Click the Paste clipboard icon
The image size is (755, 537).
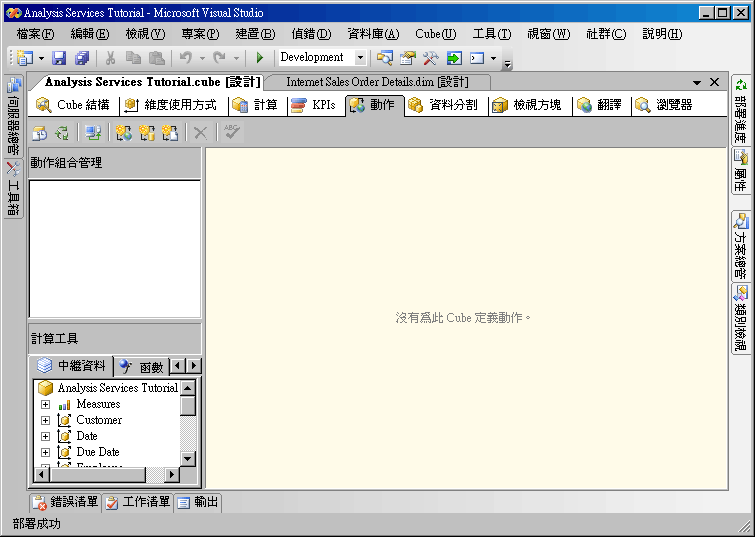click(x=156, y=58)
